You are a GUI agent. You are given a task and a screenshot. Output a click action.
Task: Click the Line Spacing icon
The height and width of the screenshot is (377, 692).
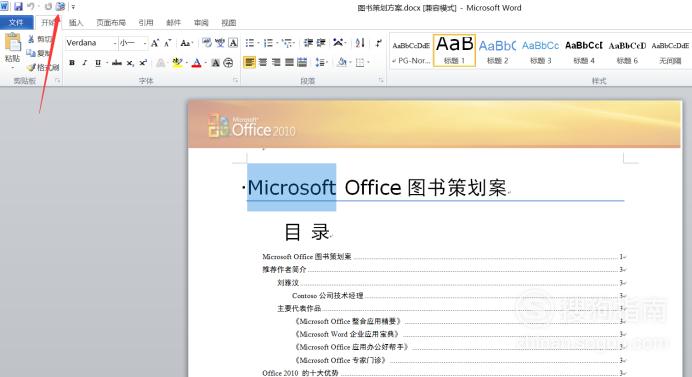(320, 63)
